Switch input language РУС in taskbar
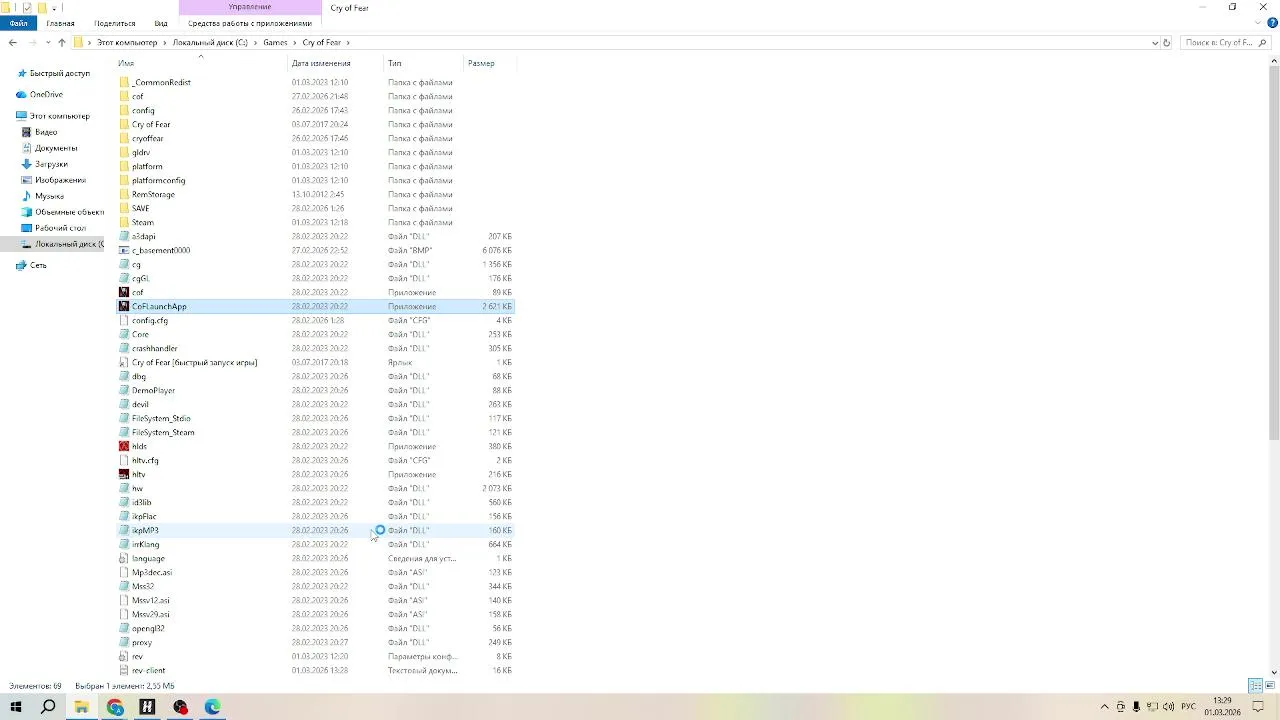Viewport: 1280px width, 720px height. click(x=1188, y=707)
